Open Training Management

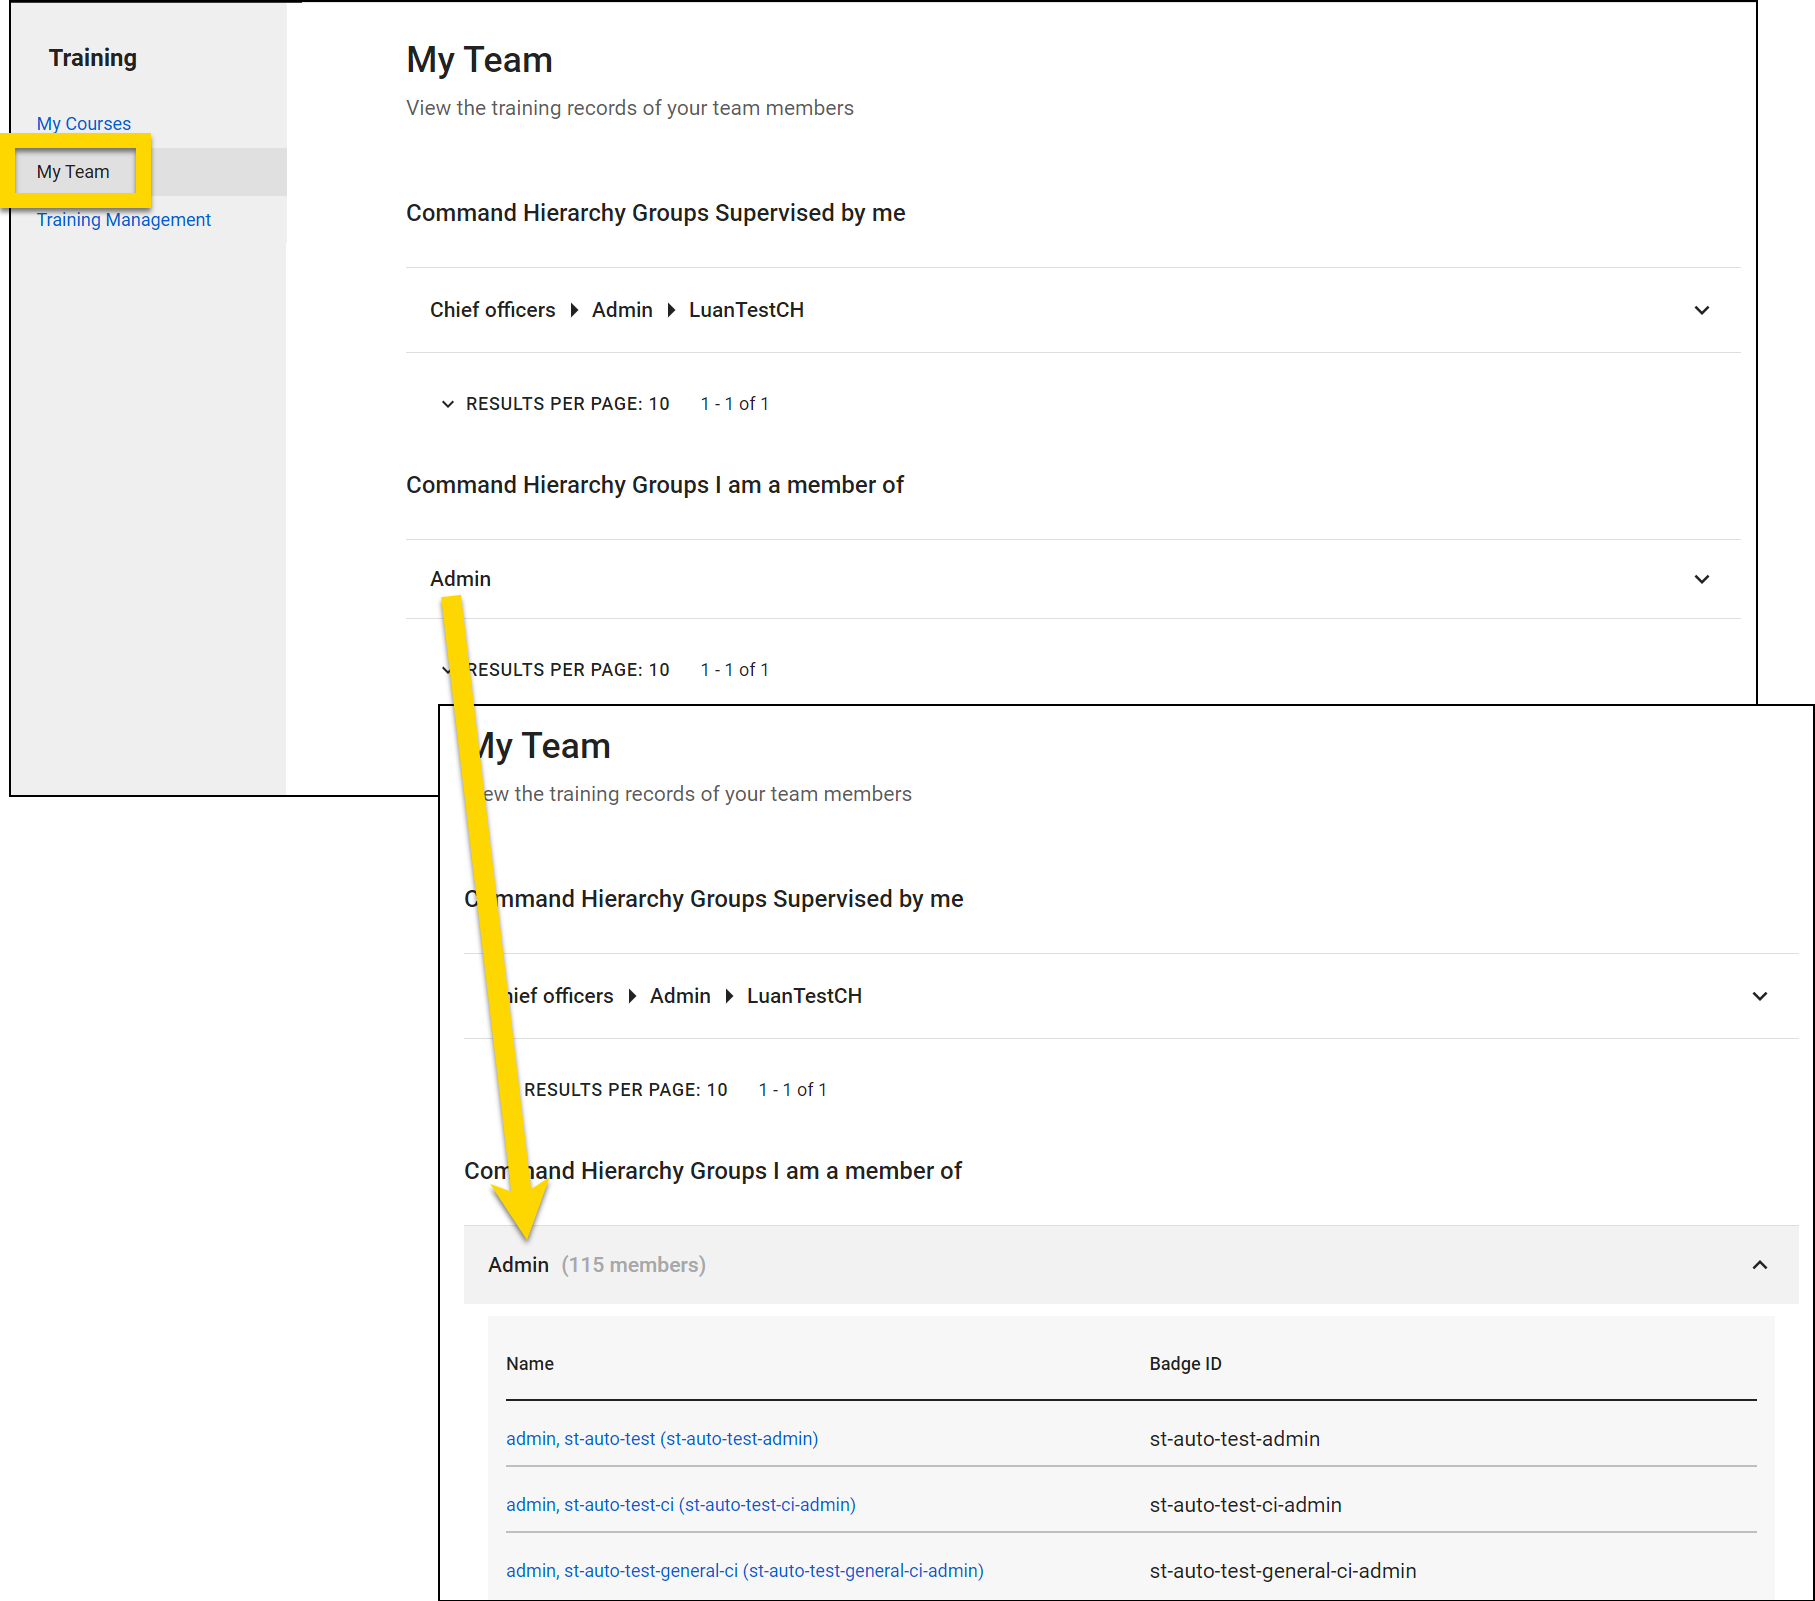click(x=124, y=219)
